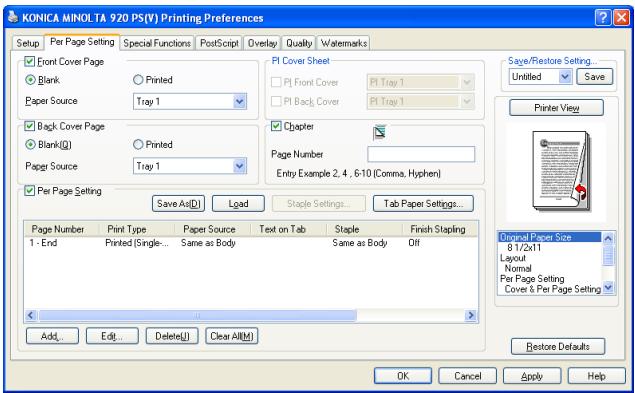Open Front Cover Paper Source Tray 1 dropdown
This screenshot has height=393, width=635.
click(x=190, y=101)
